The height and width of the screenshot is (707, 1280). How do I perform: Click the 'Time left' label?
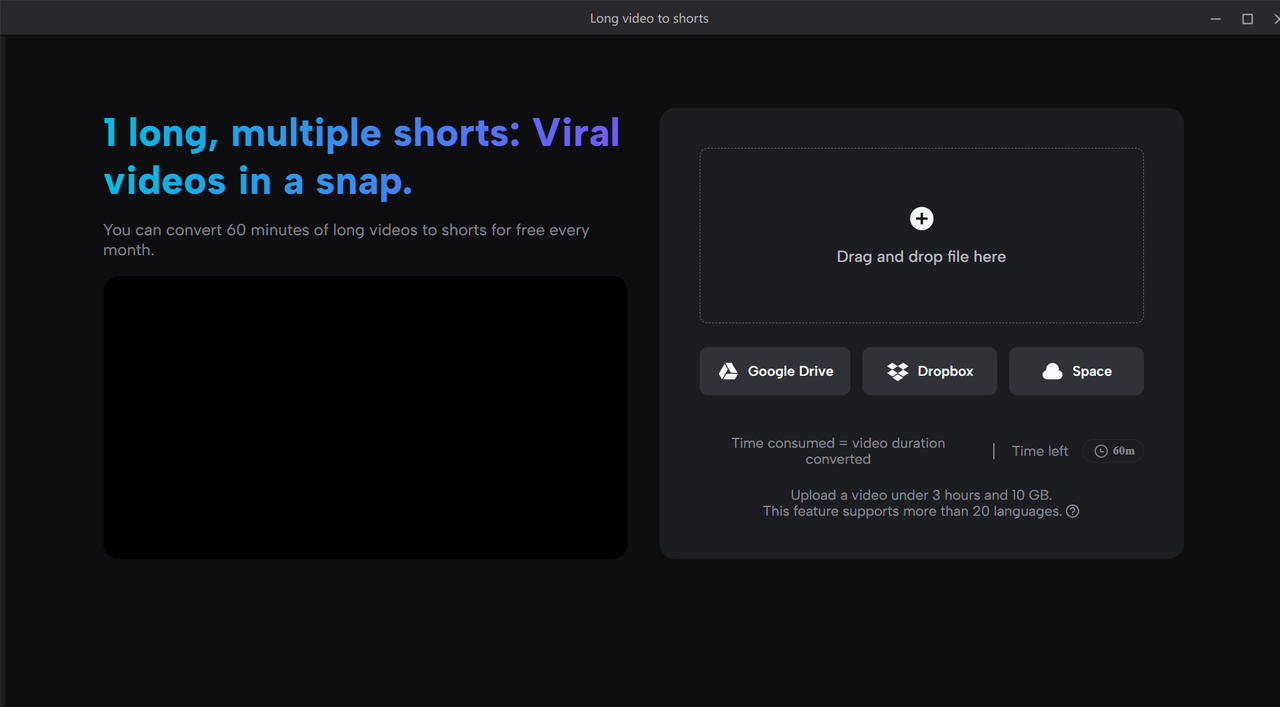1040,451
